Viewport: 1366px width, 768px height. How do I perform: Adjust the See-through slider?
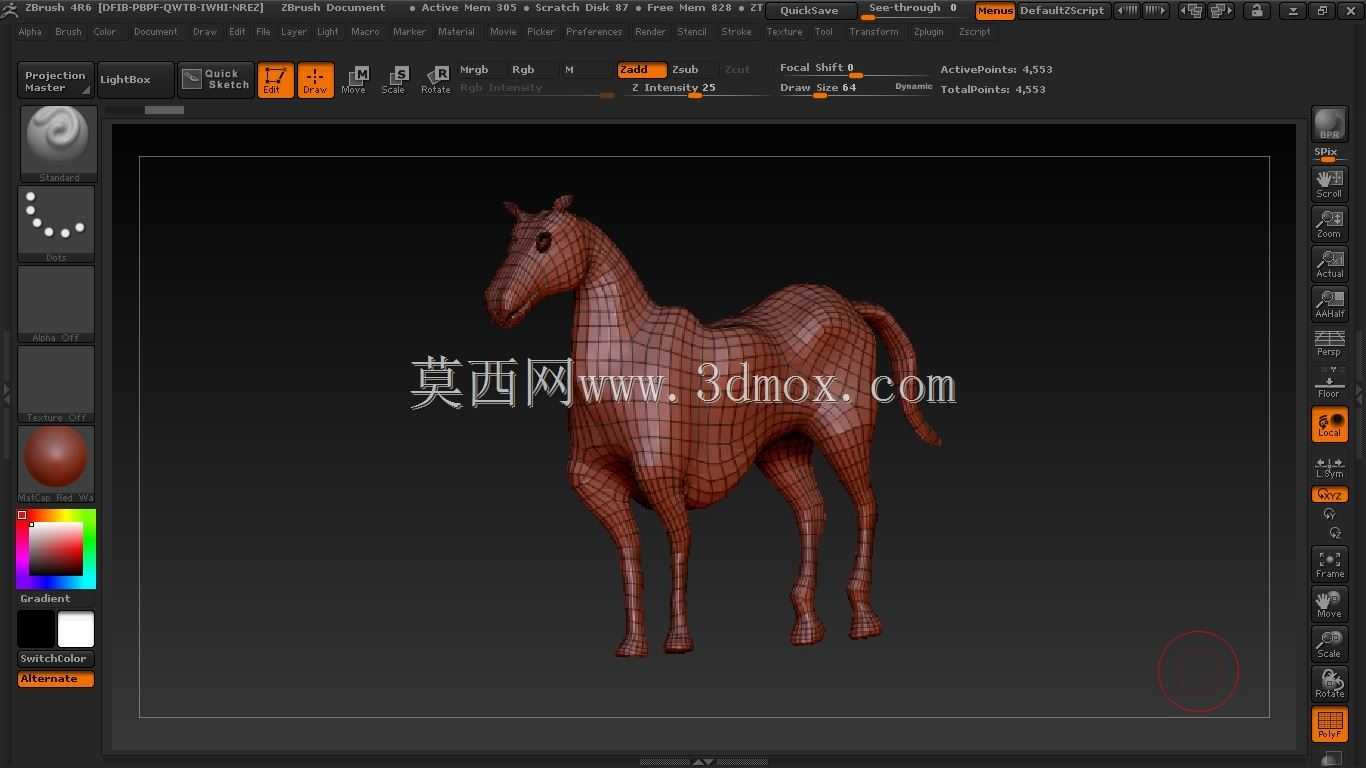(915, 10)
